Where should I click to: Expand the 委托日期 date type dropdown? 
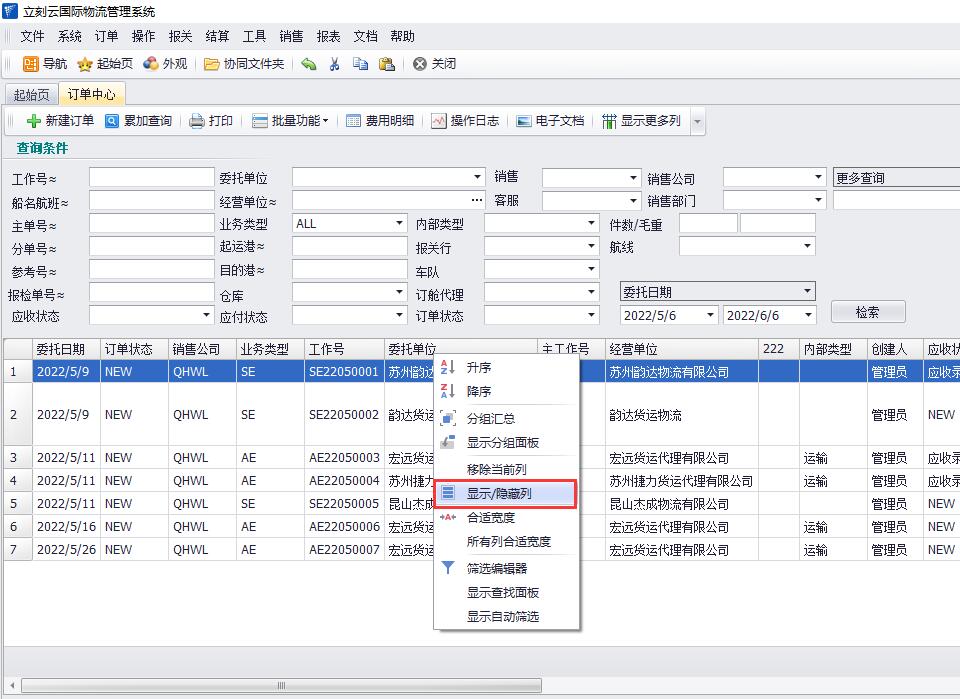(808, 292)
